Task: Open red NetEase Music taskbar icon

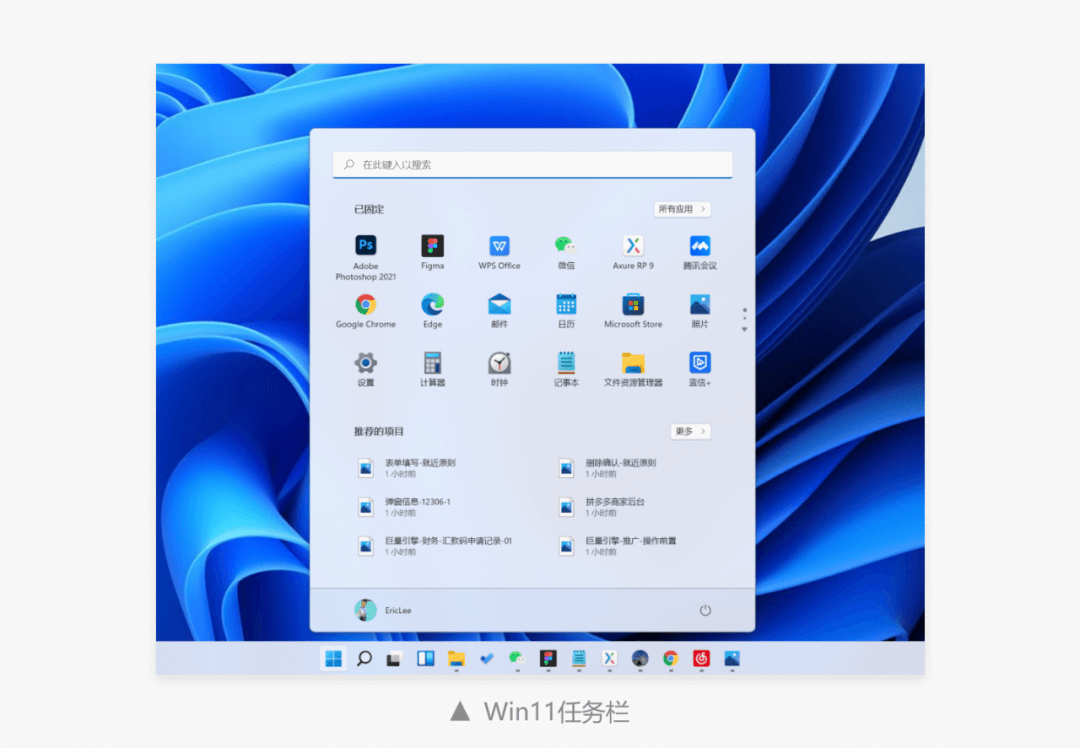Action: tap(701, 658)
